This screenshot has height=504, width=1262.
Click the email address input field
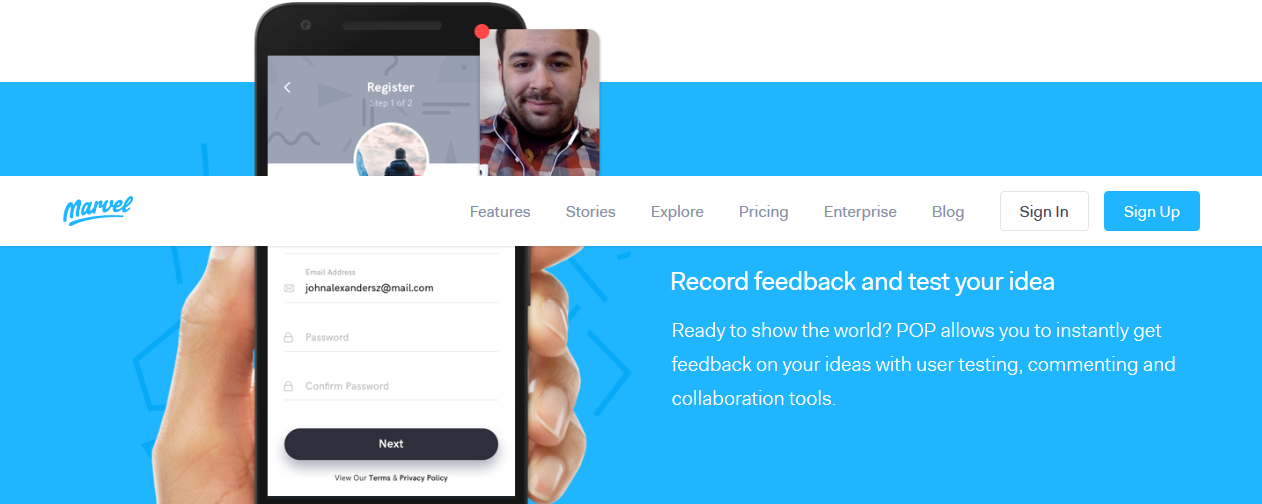click(x=391, y=283)
